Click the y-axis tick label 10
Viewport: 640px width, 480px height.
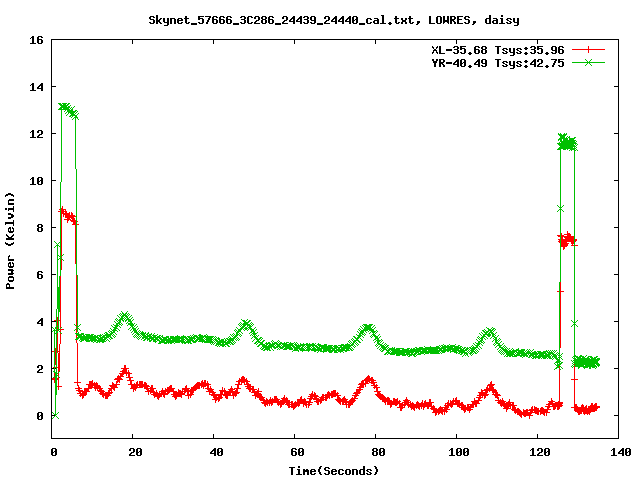(36, 181)
